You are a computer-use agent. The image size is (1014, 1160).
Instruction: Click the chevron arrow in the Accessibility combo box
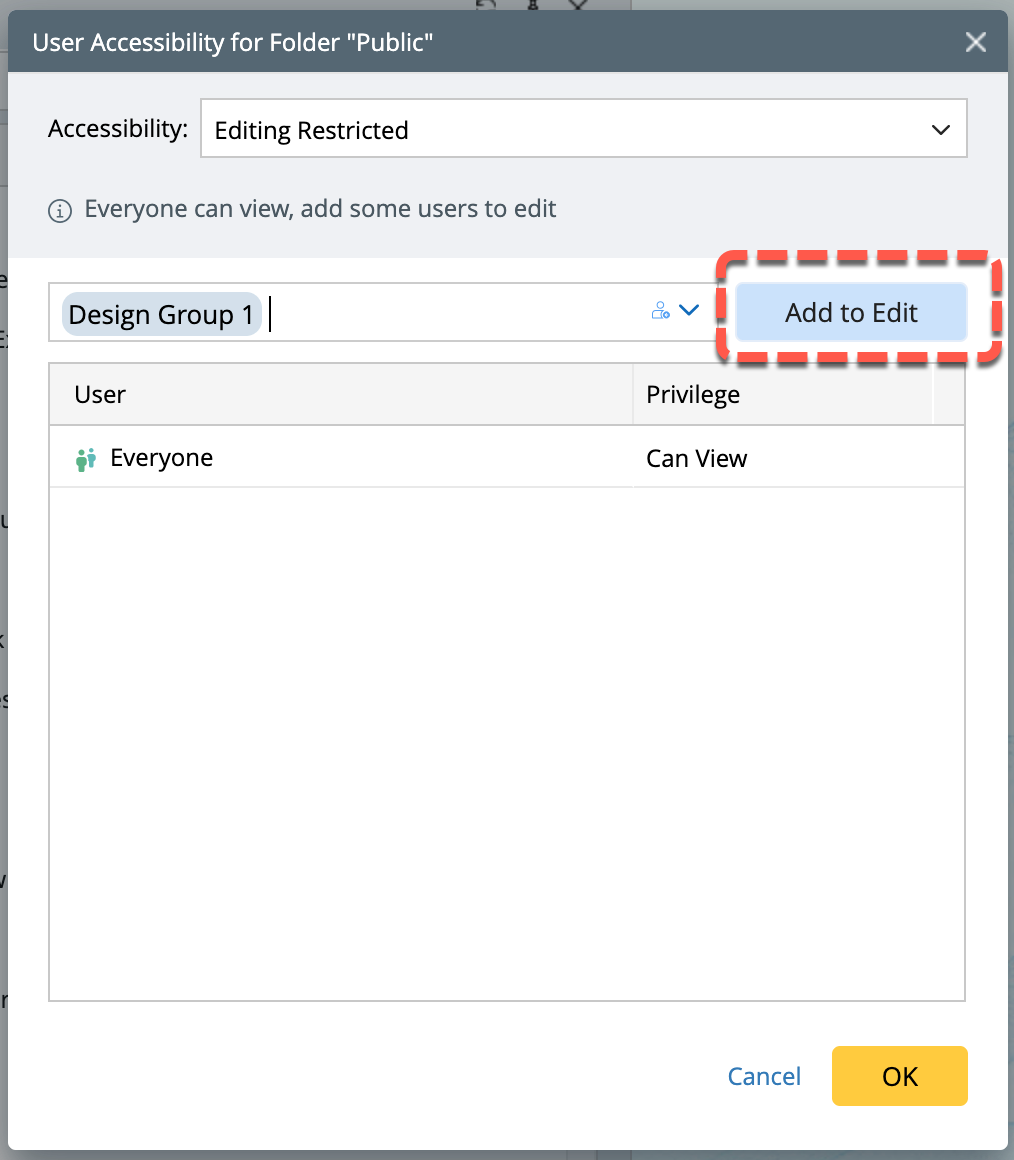tap(940, 130)
